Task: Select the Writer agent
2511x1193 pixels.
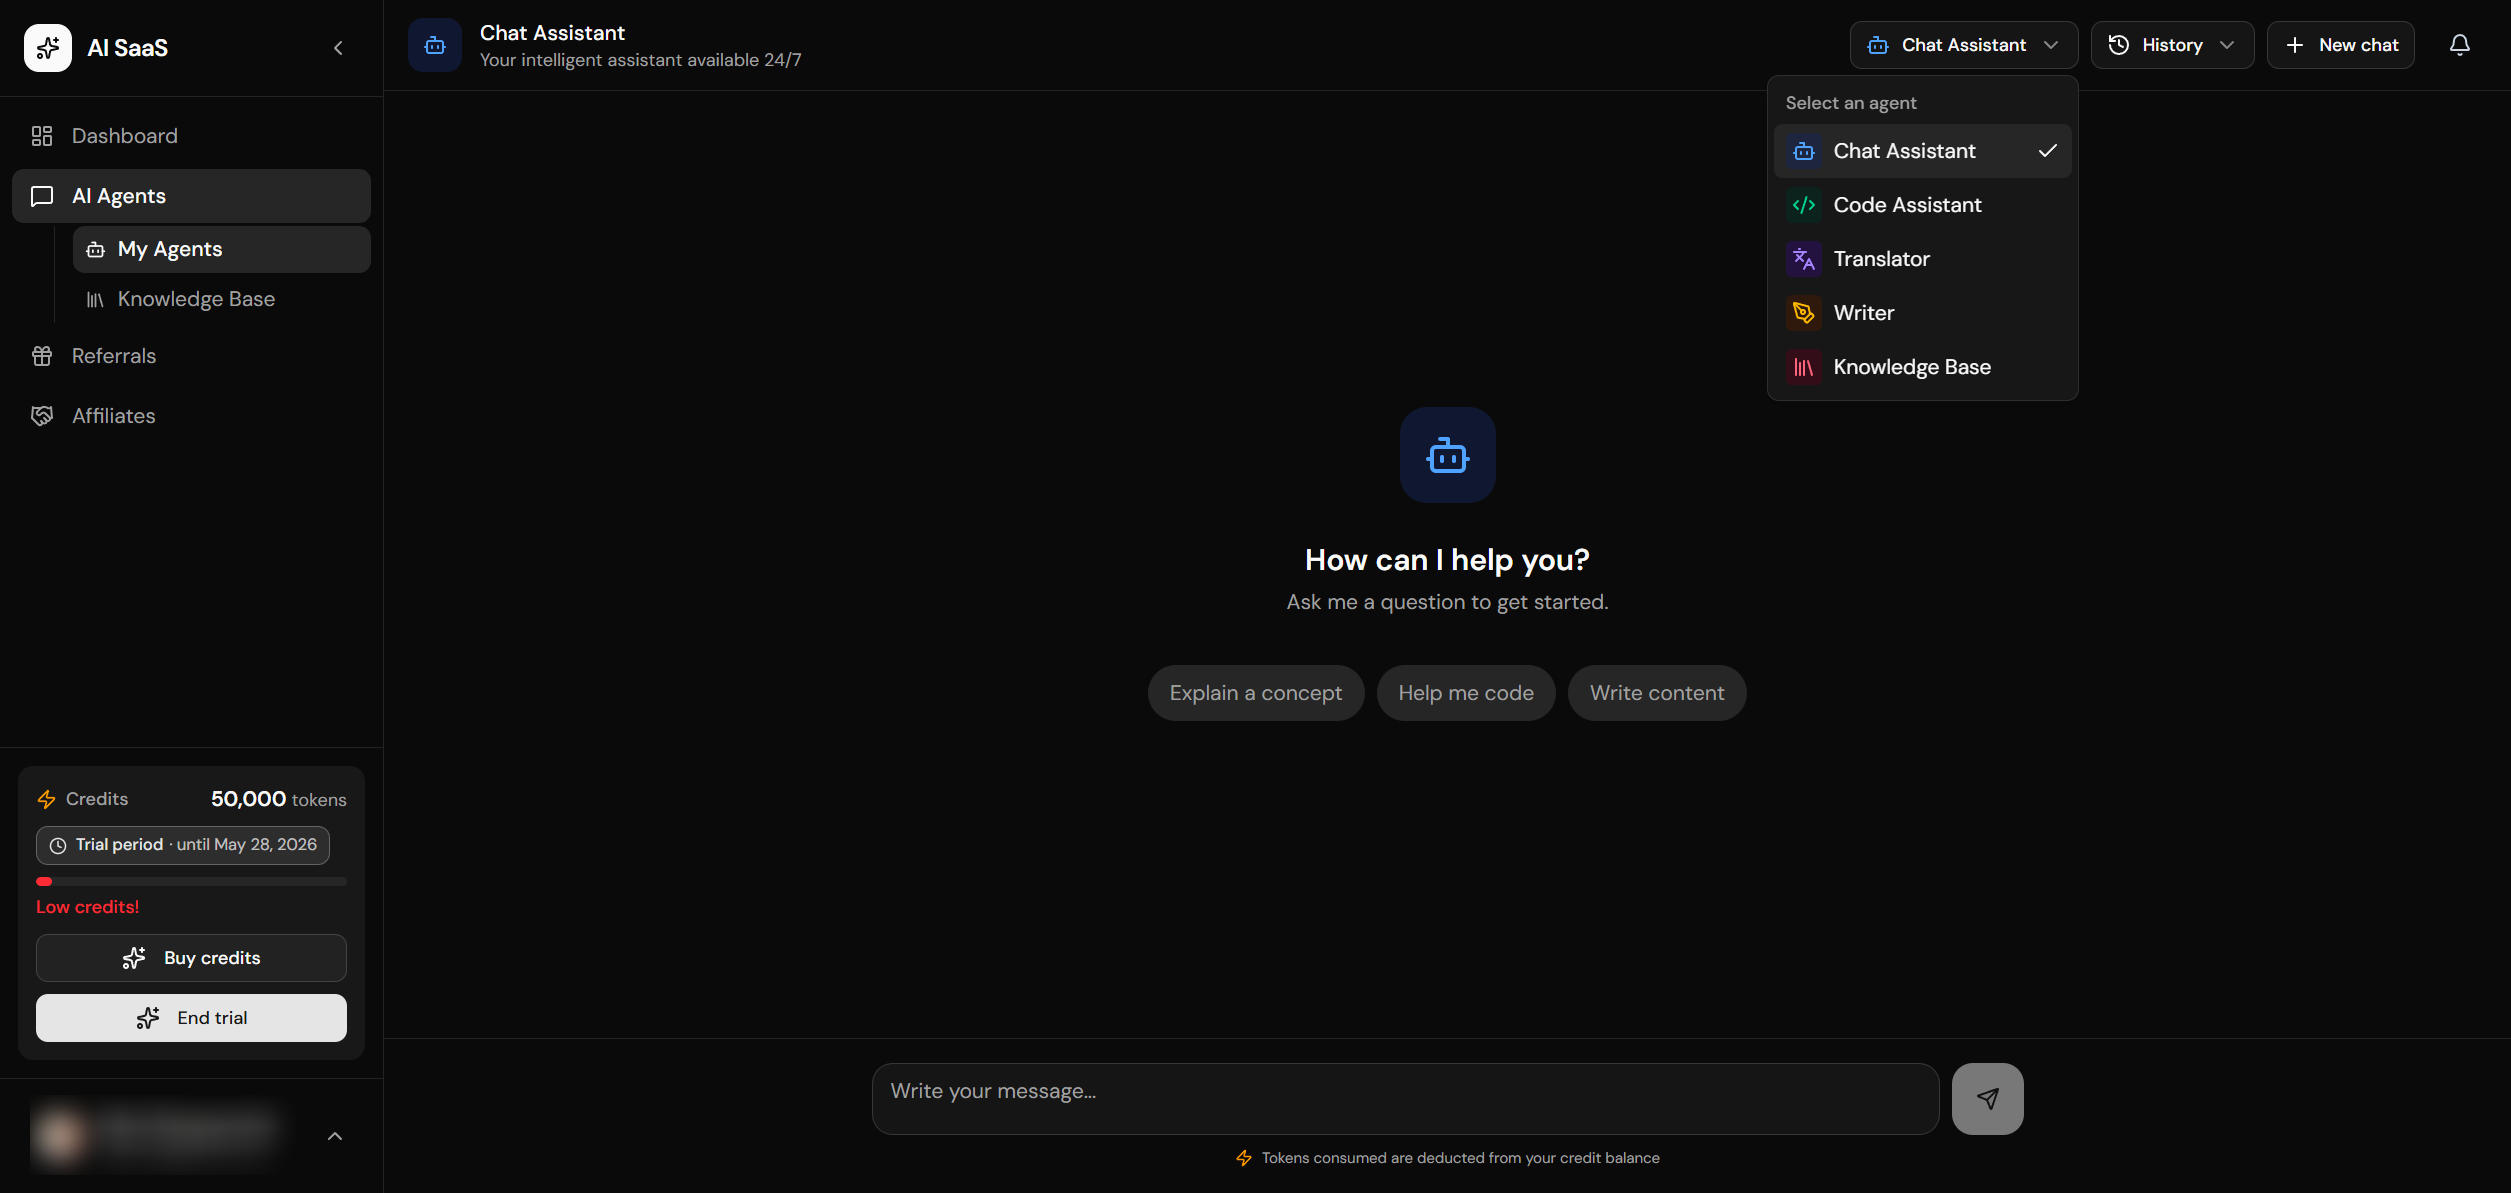Action: click(1923, 313)
